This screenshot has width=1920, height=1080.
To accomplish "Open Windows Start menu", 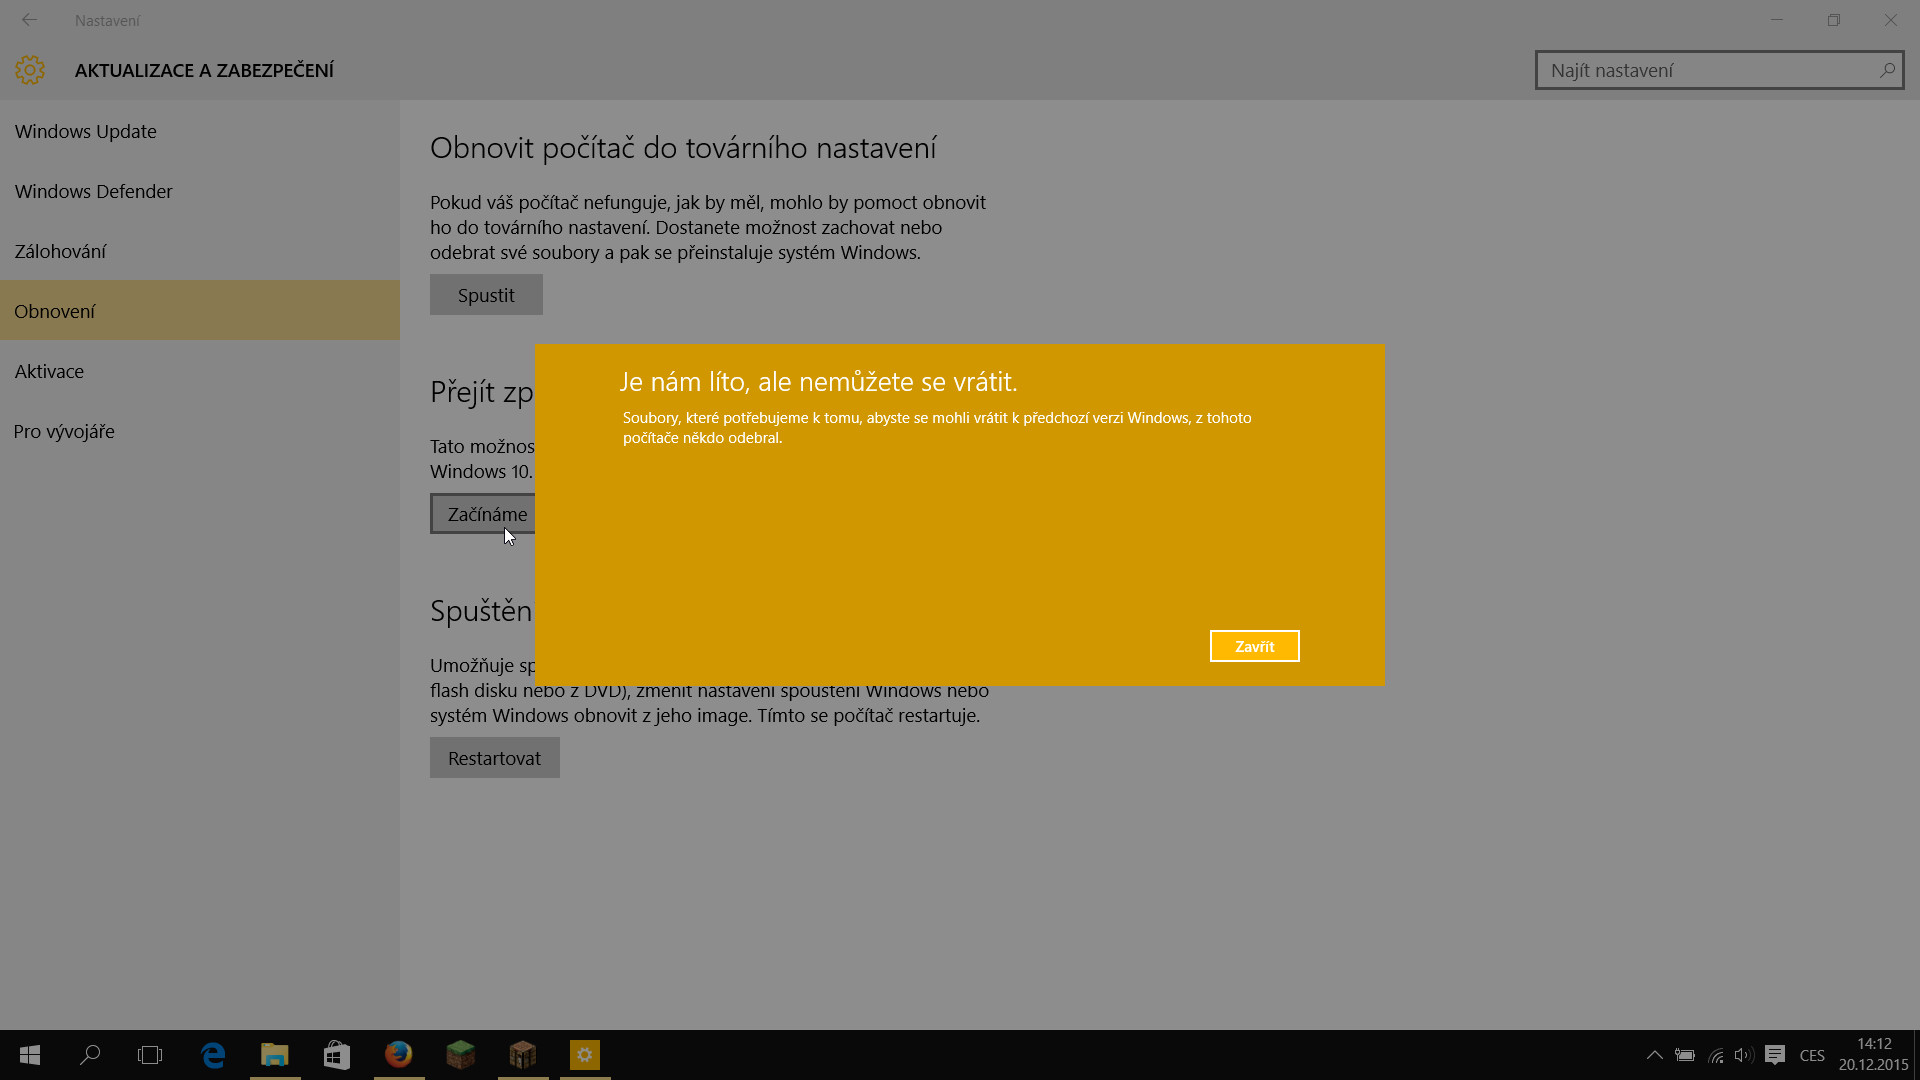I will (x=30, y=1055).
